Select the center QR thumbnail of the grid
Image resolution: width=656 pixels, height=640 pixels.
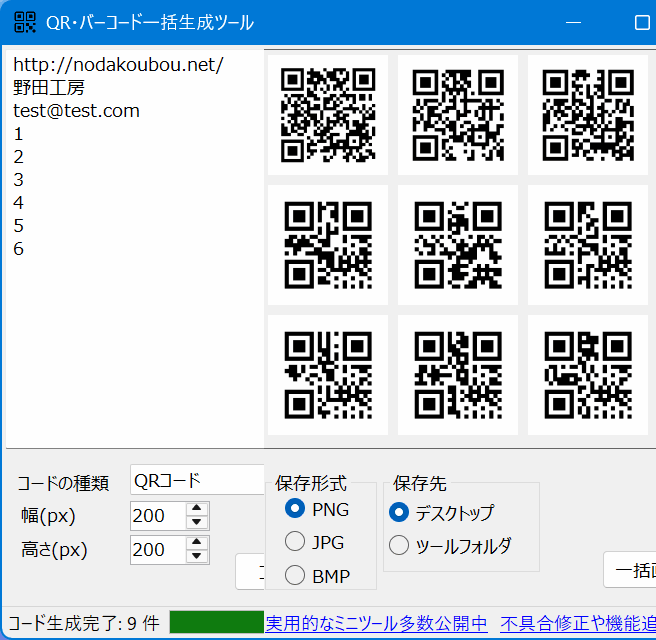coord(458,245)
